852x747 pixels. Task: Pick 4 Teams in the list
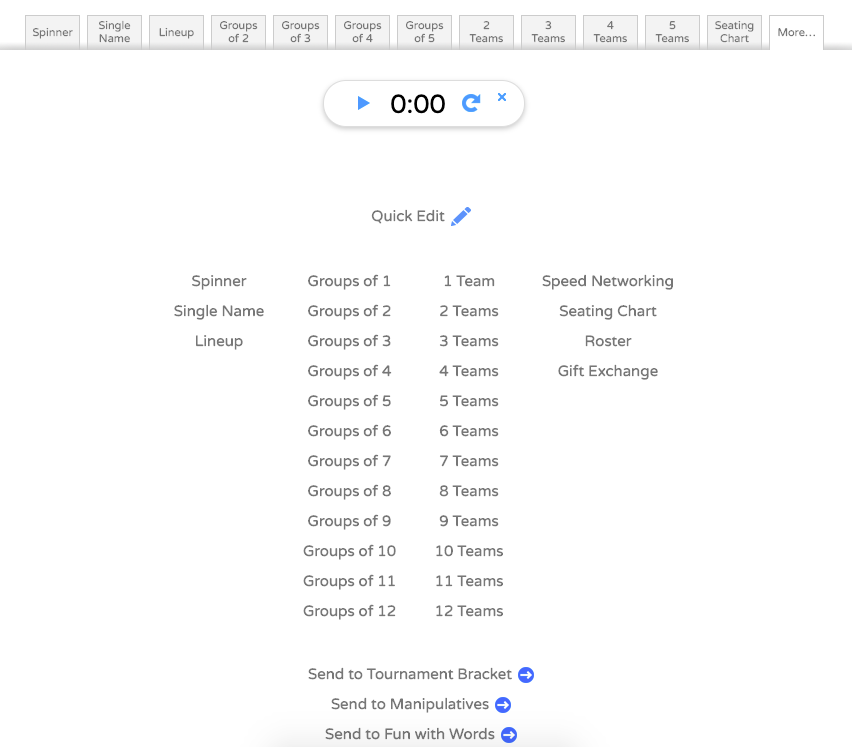[469, 371]
